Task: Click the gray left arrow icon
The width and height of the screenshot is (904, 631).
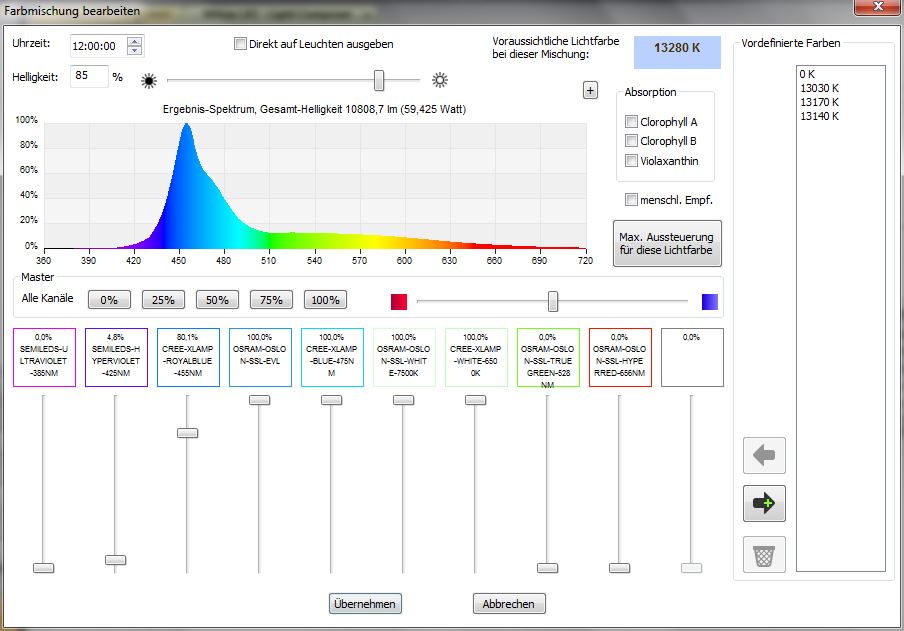Action: pyautogui.click(x=764, y=456)
